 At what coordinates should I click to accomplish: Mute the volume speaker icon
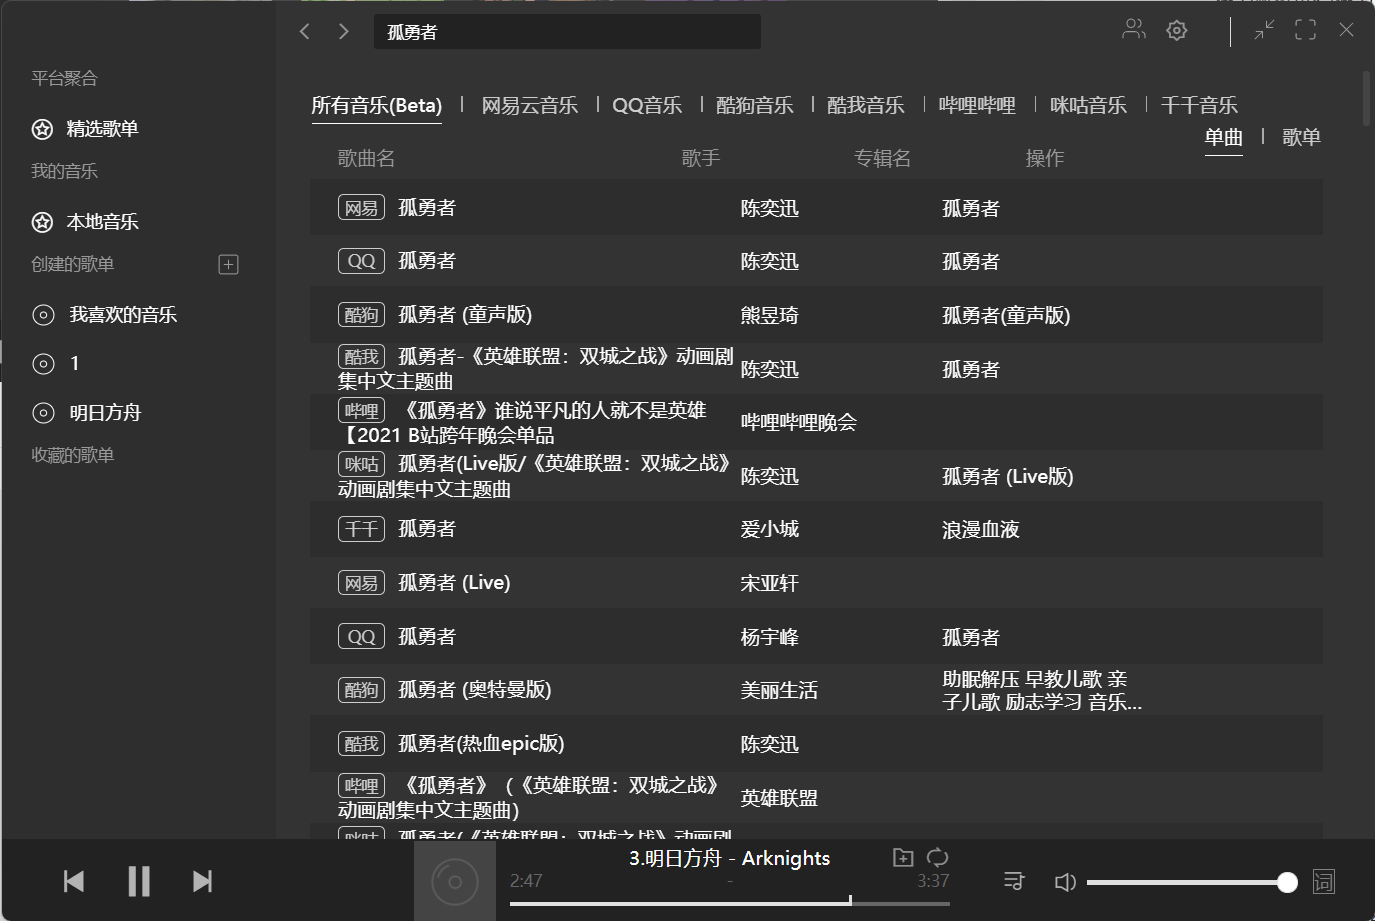[1065, 882]
